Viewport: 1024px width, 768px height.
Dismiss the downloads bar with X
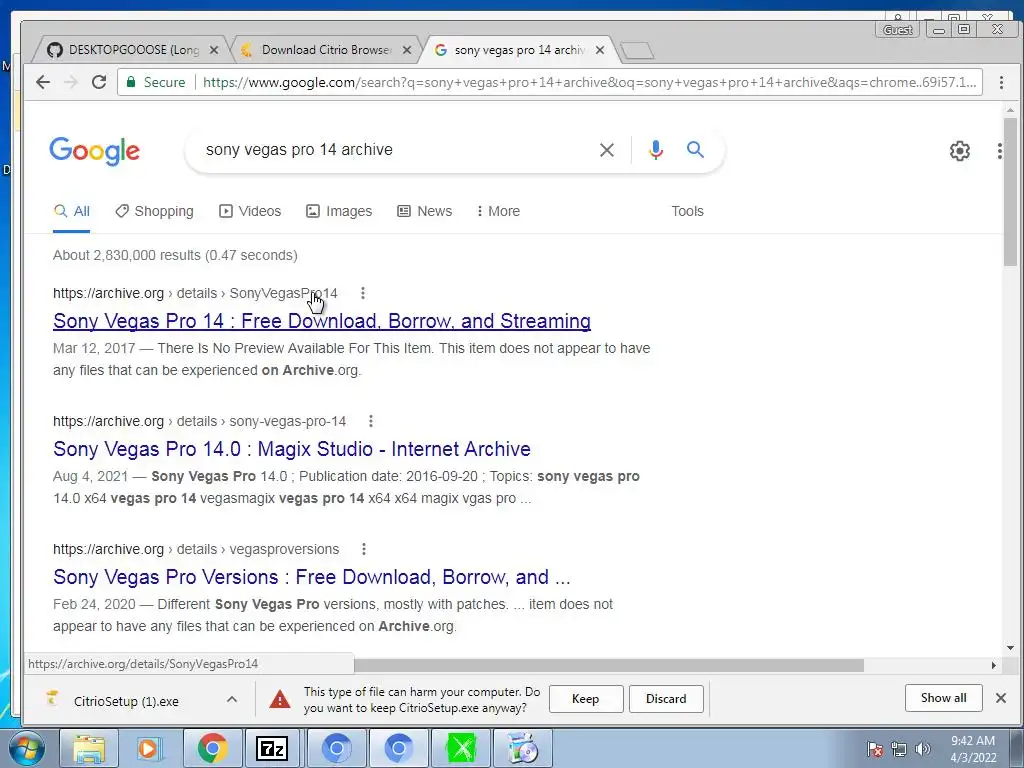click(1000, 698)
